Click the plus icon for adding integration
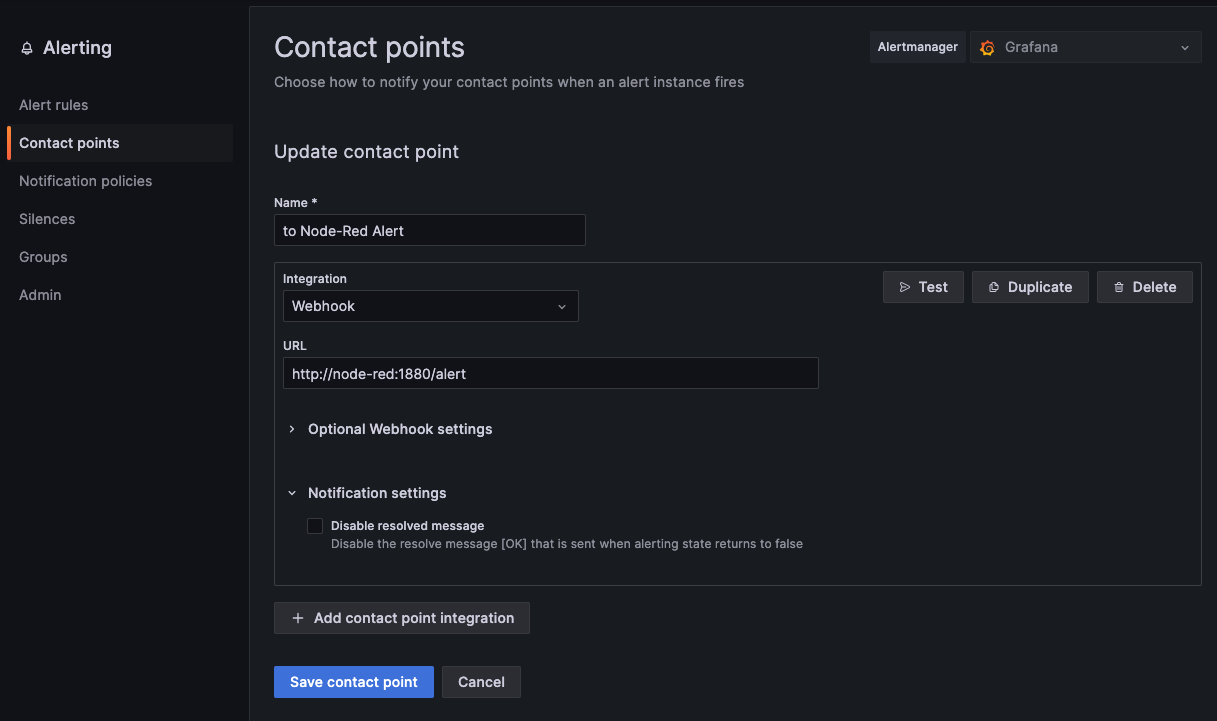 297,618
